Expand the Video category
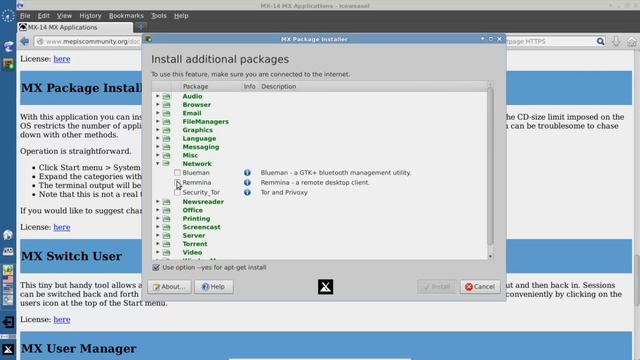 (158, 252)
